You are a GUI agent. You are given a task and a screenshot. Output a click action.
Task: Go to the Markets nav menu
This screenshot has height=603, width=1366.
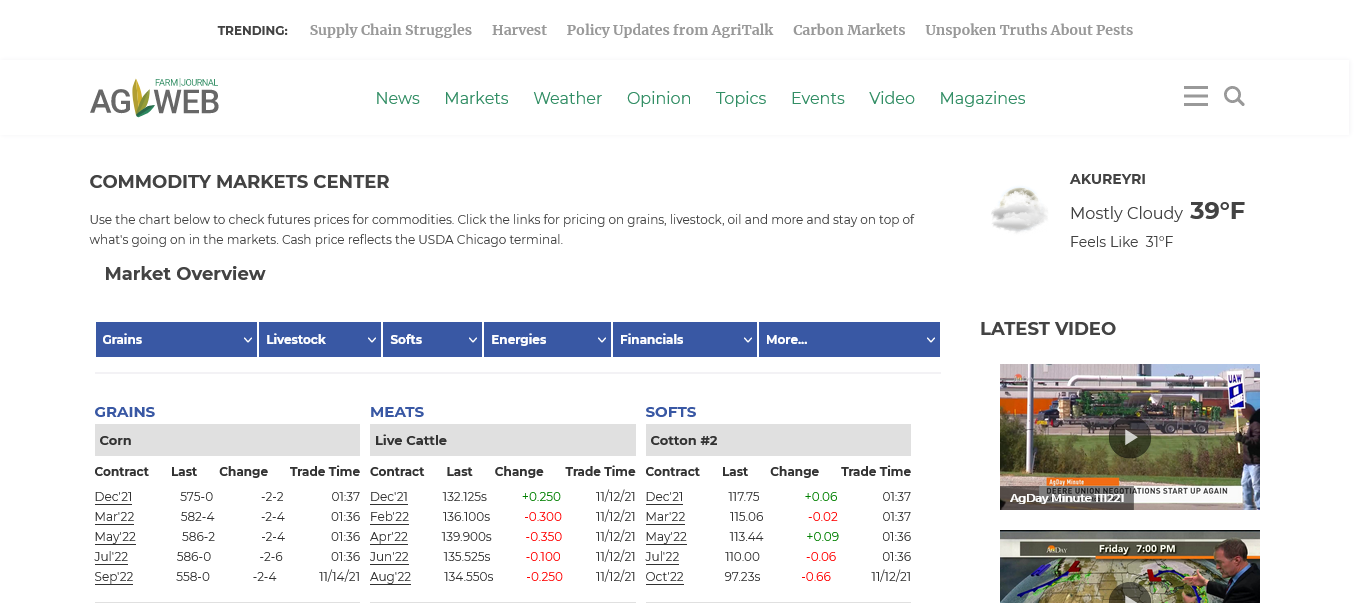coord(476,98)
